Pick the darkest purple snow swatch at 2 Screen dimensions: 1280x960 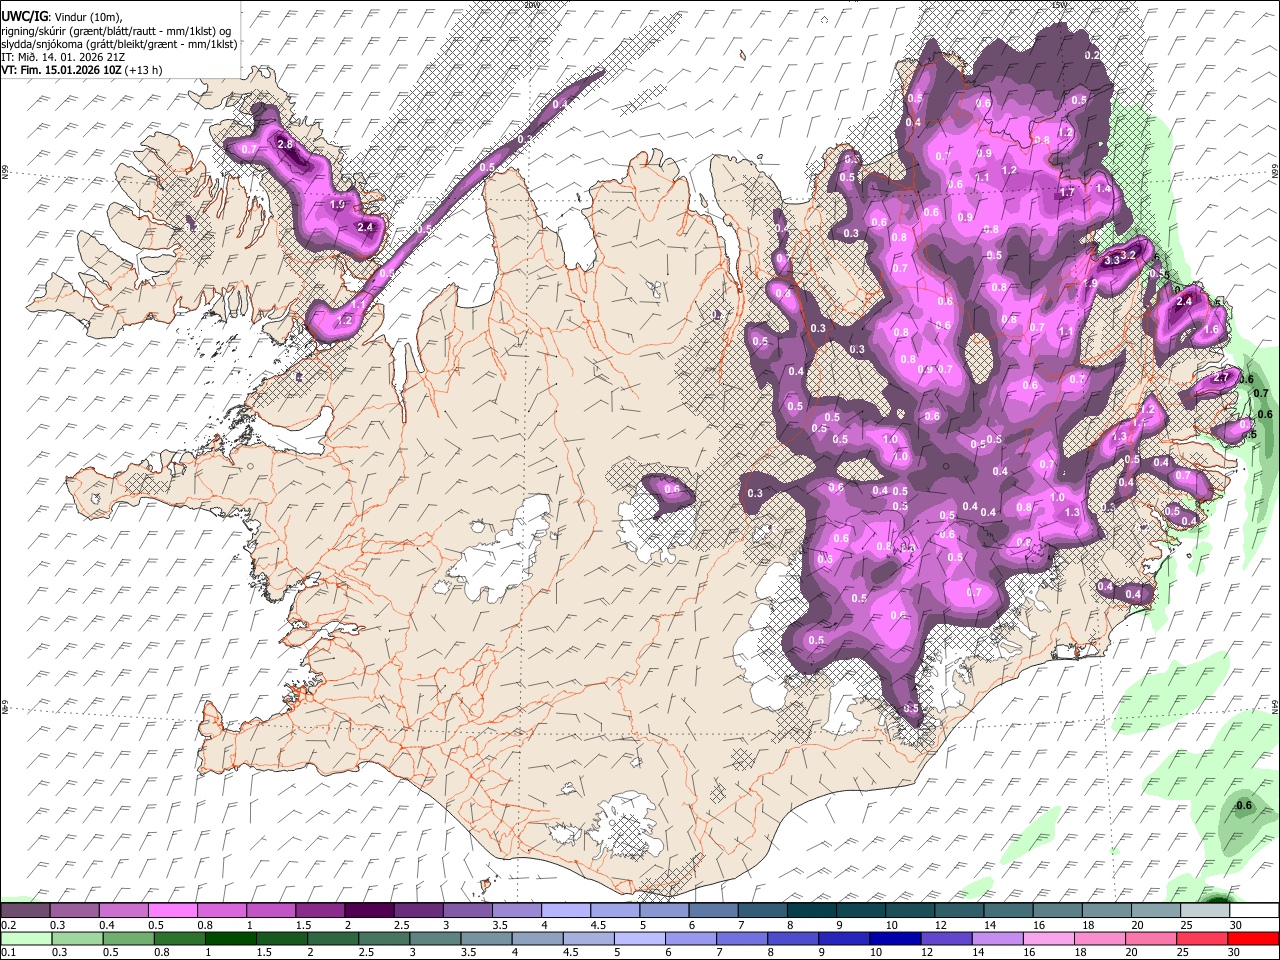coord(368,910)
